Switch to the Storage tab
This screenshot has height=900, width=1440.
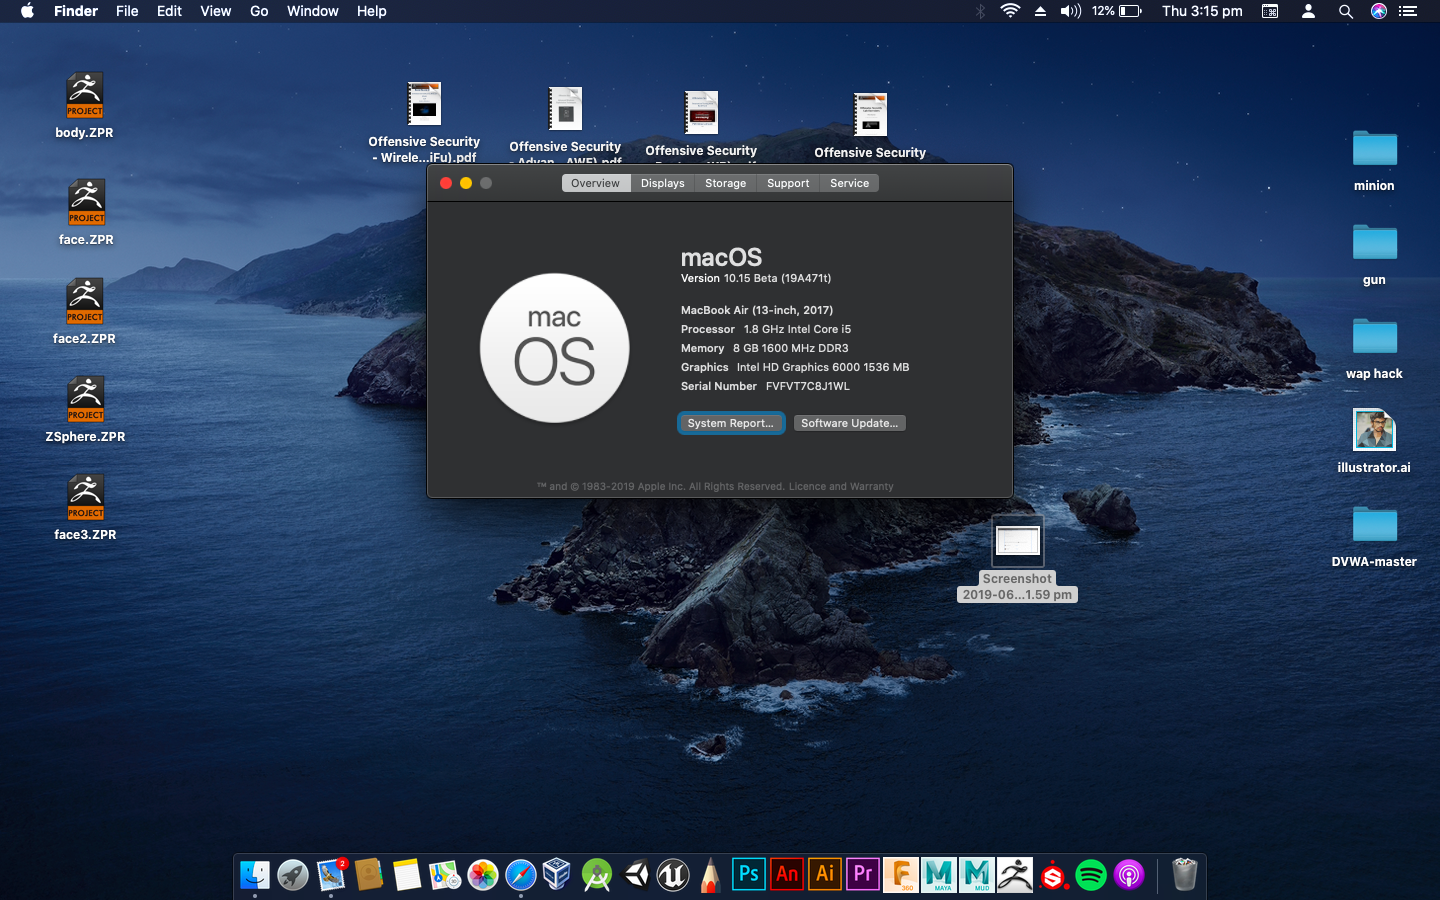pyautogui.click(x=725, y=183)
